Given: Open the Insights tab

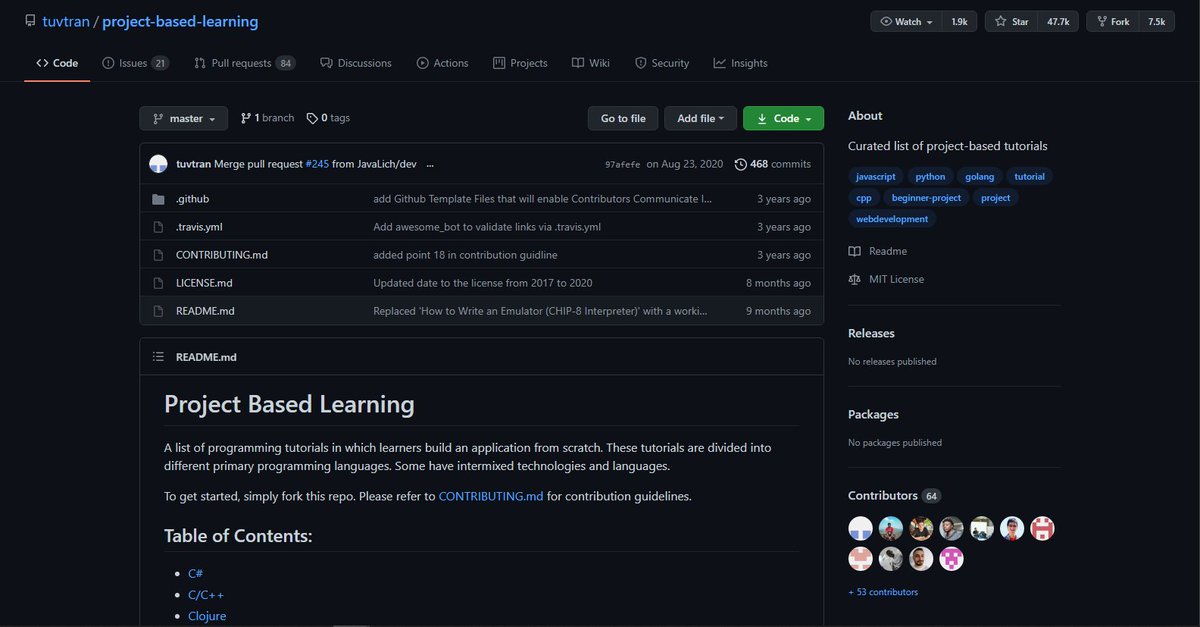Looking at the screenshot, I should click(x=740, y=63).
